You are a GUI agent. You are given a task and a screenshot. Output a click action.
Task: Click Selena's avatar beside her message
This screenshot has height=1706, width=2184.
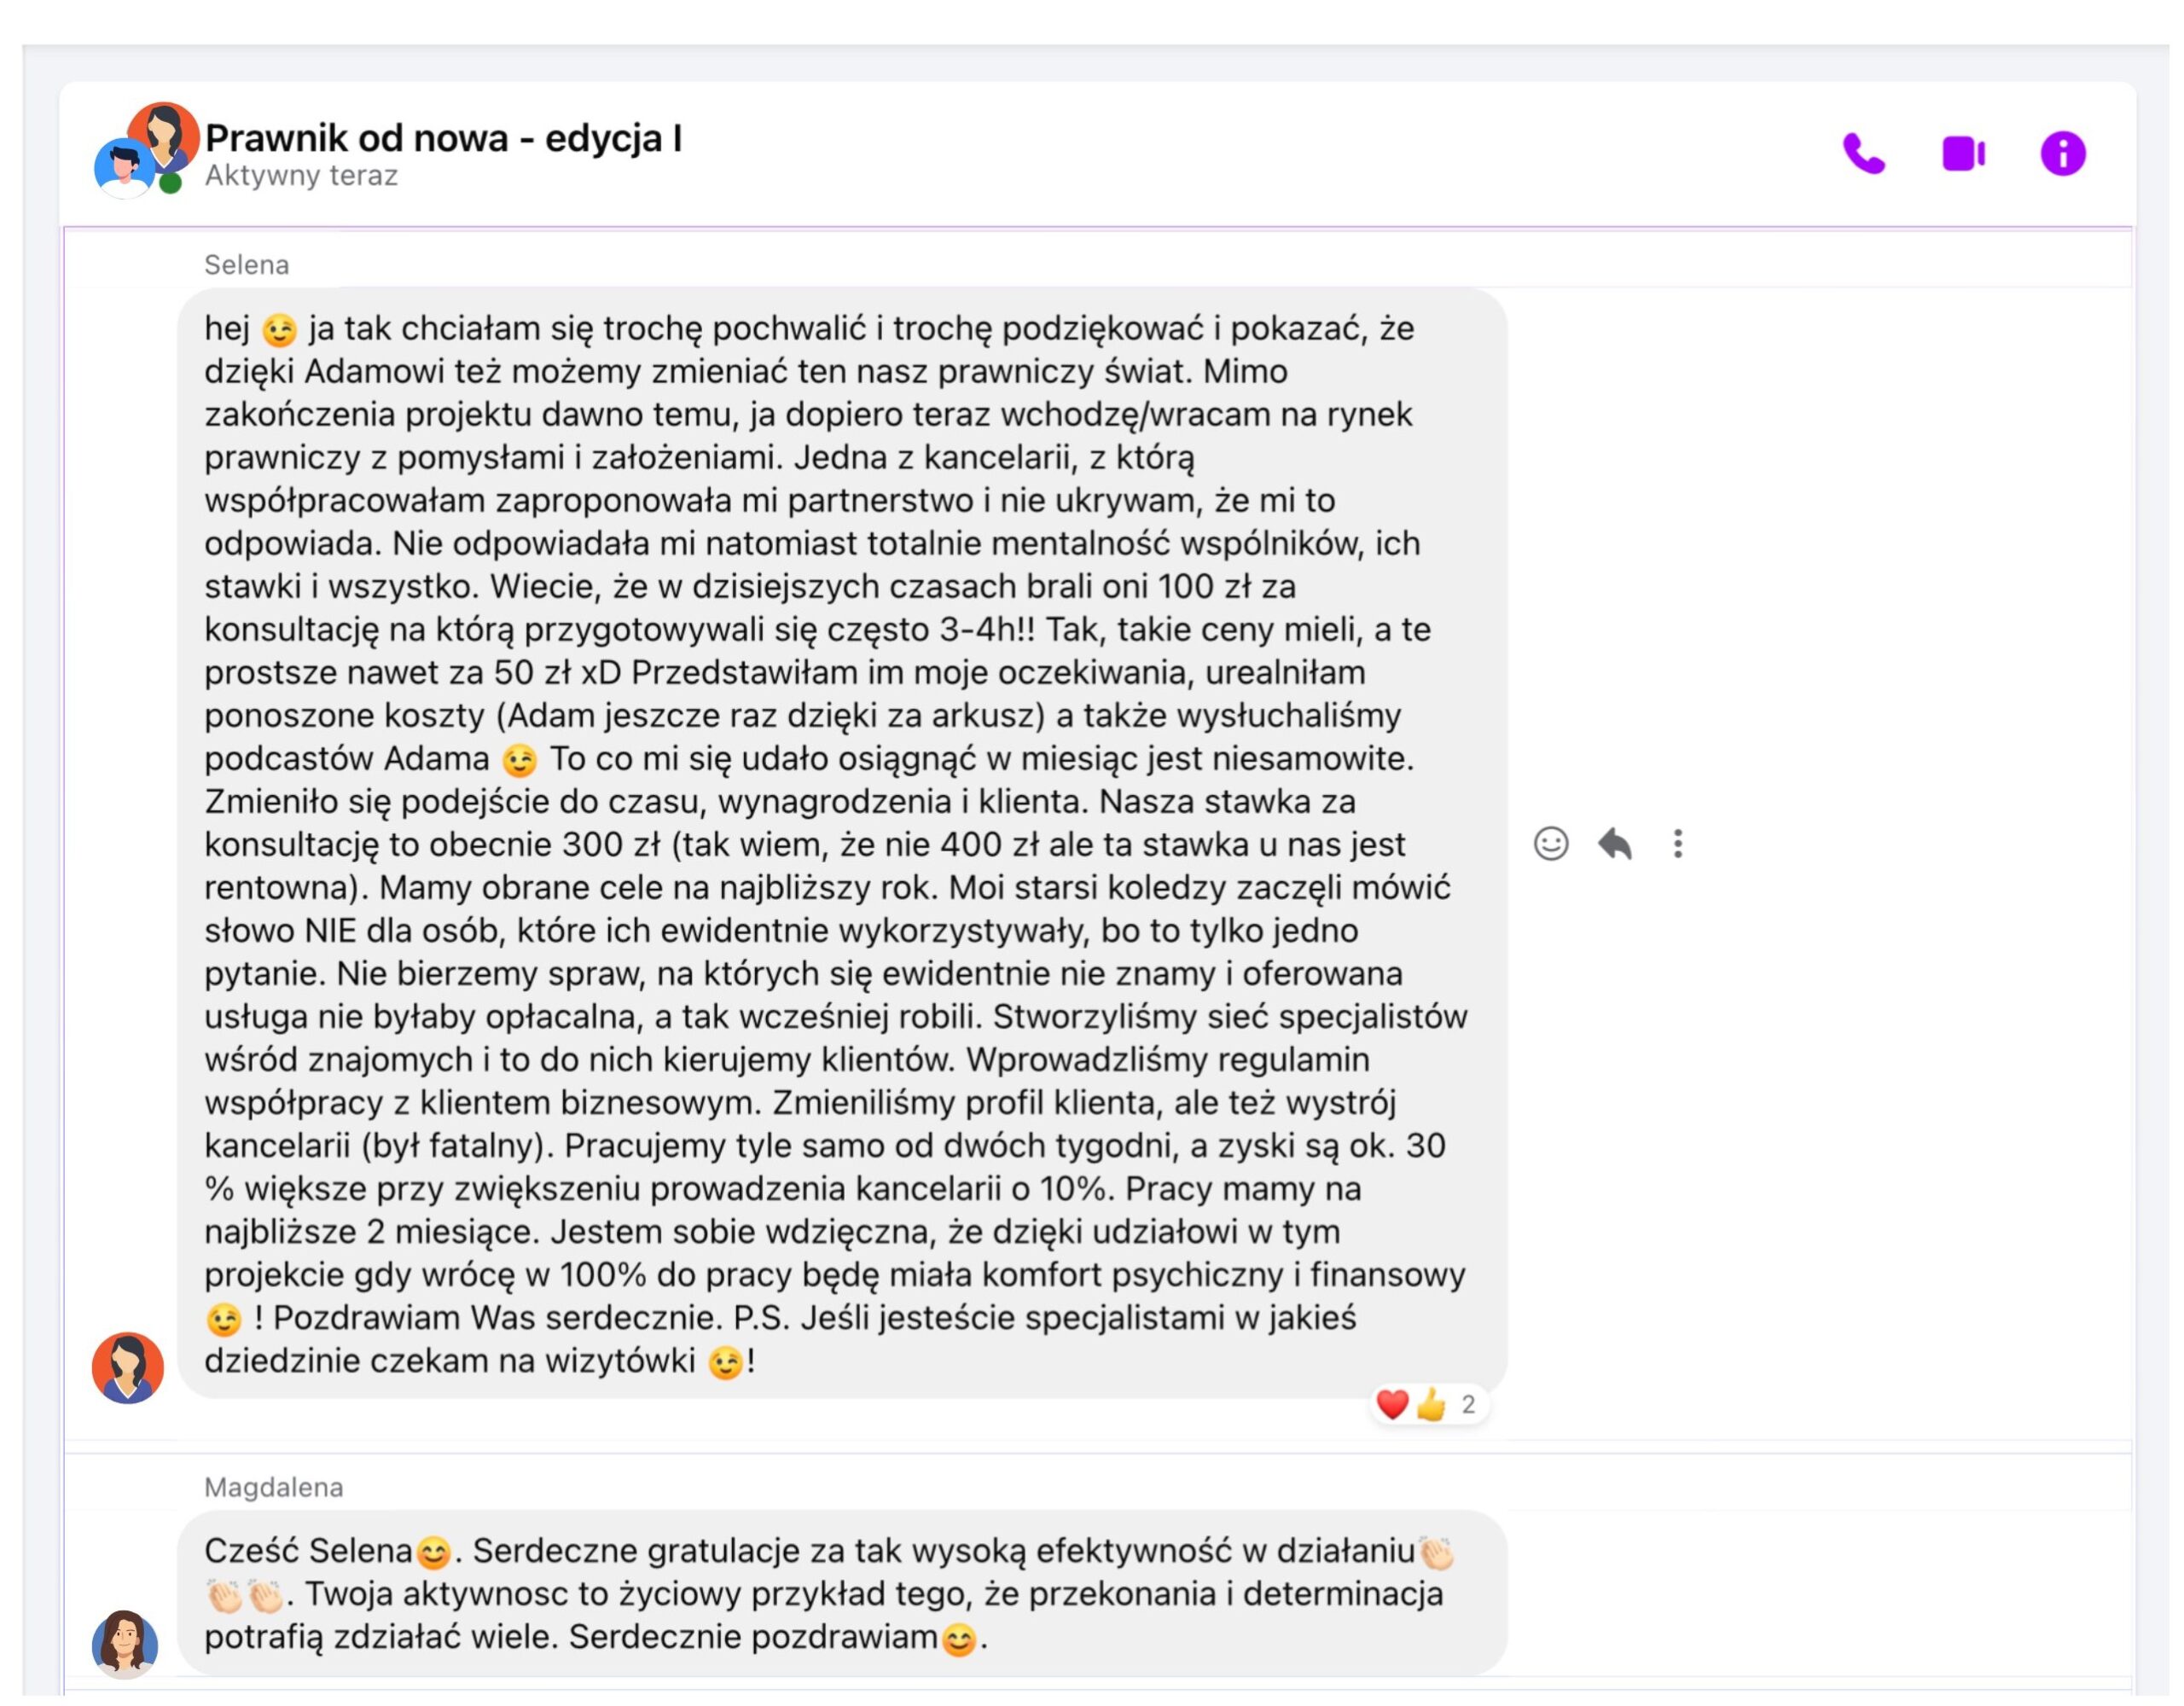(x=128, y=1367)
